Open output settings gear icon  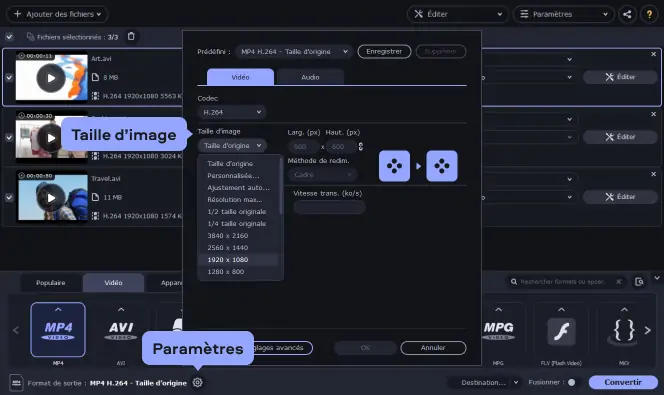(x=197, y=382)
